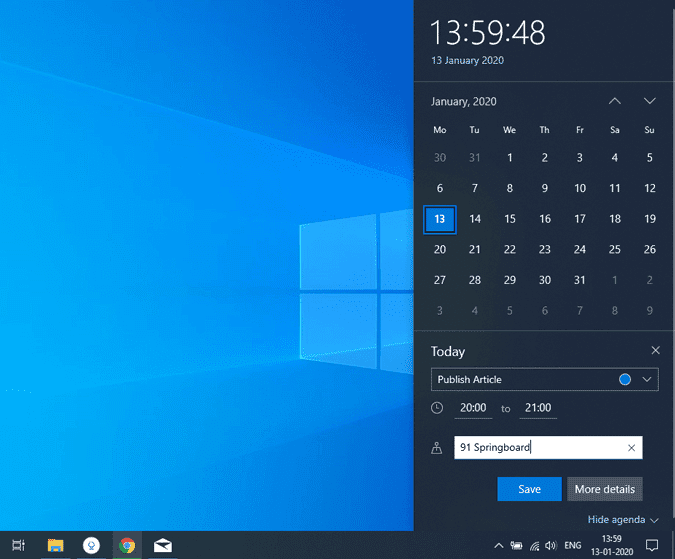Open the calendar color dropdown chevron

(647, 379)
